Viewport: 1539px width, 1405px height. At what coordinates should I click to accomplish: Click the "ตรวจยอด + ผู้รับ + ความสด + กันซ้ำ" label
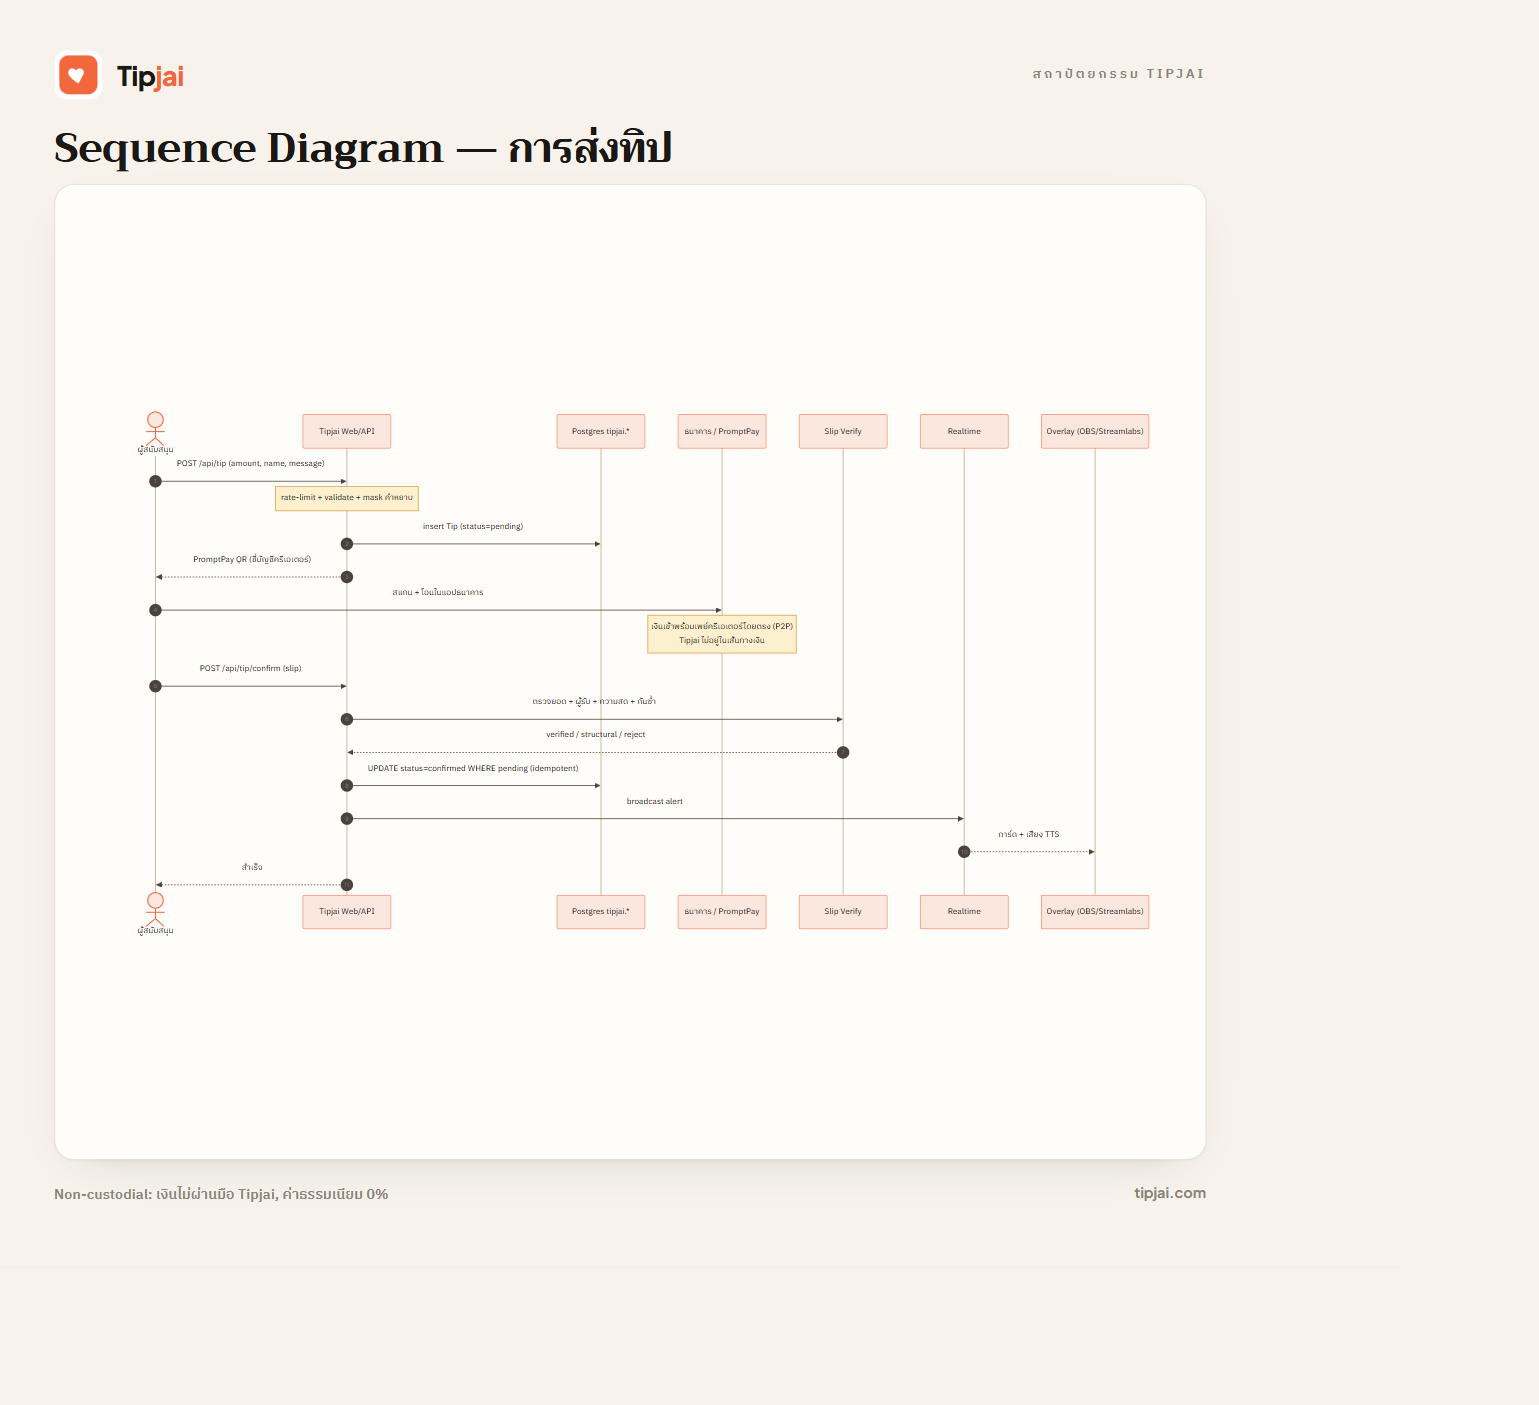pos(594,701)
